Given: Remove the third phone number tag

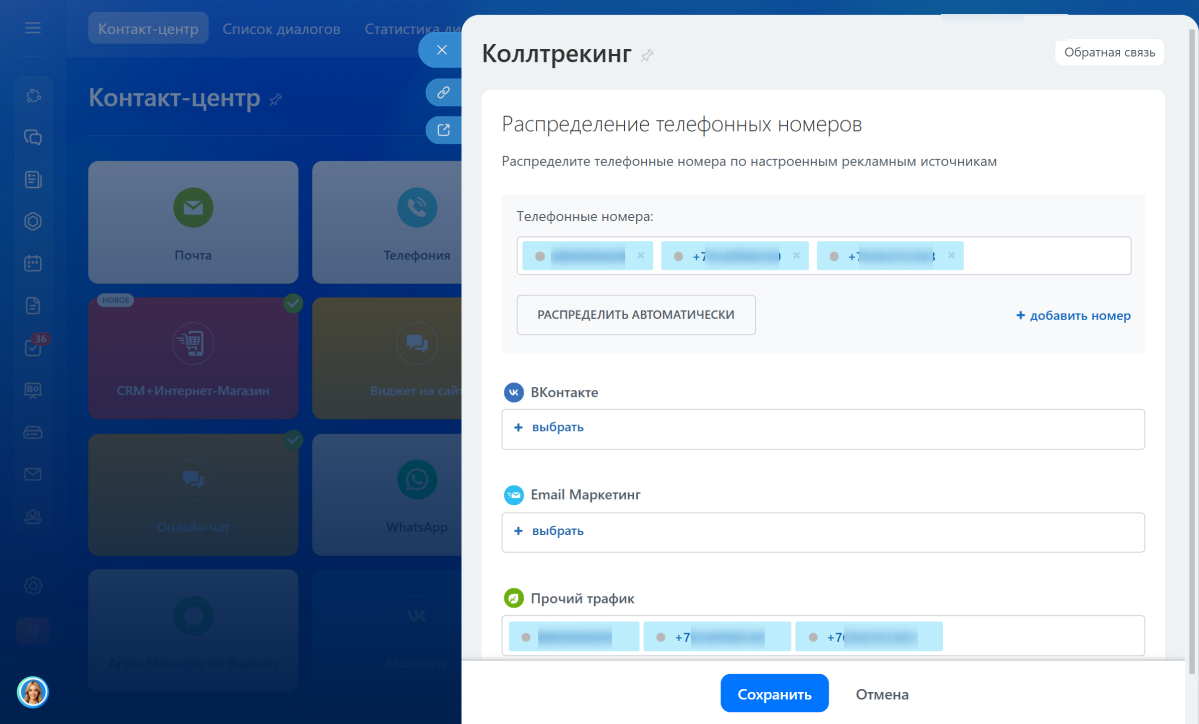Looking at the screenshot, I should (951, 256).
